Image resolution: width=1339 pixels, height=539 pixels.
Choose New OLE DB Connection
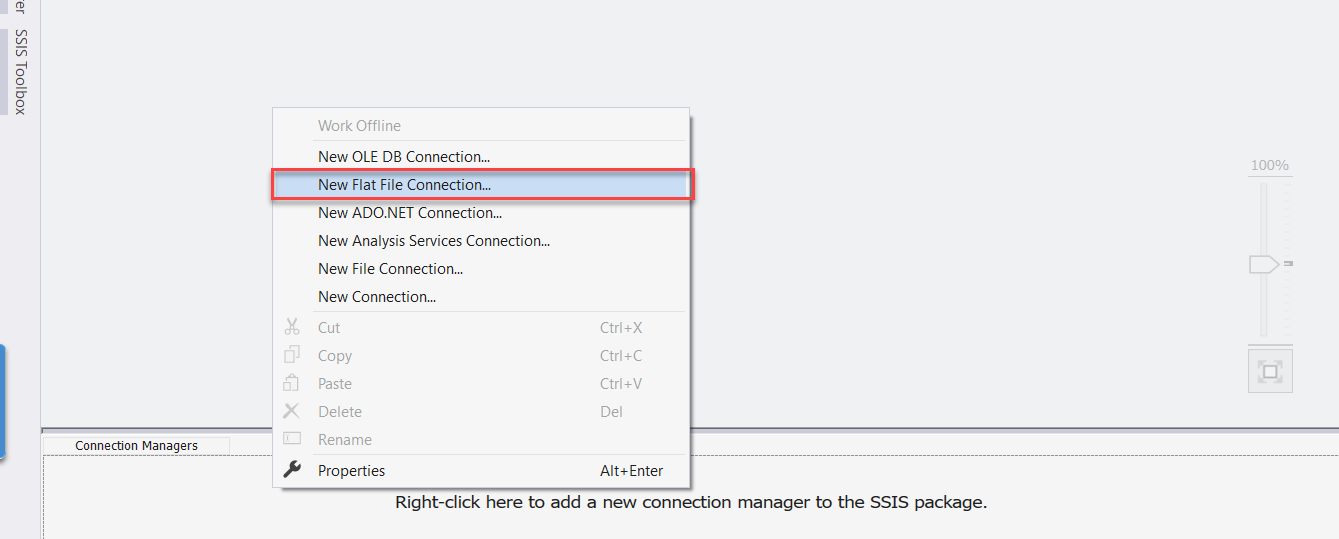[403, 157]
